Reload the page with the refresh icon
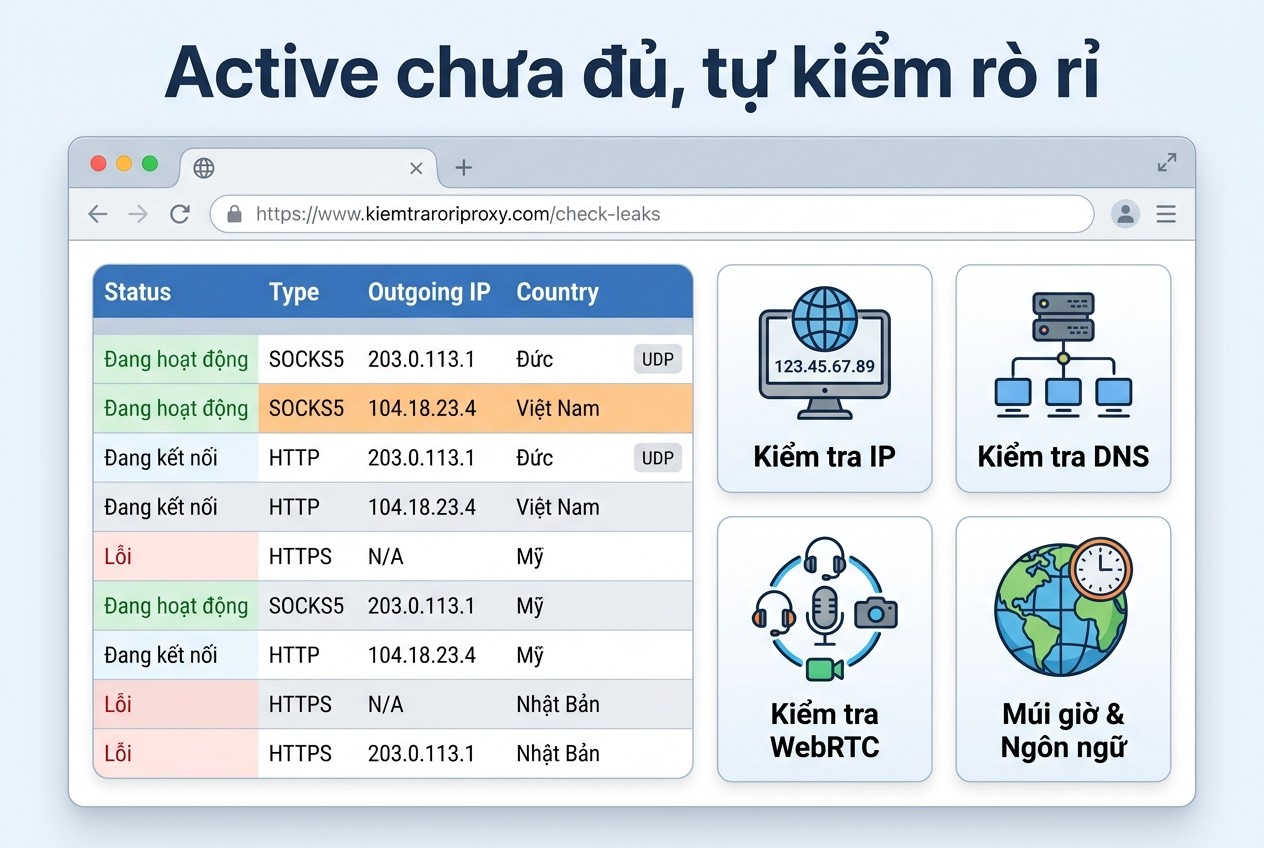The width and height of the screenshot is (1264, 848). tap(180, 214)
